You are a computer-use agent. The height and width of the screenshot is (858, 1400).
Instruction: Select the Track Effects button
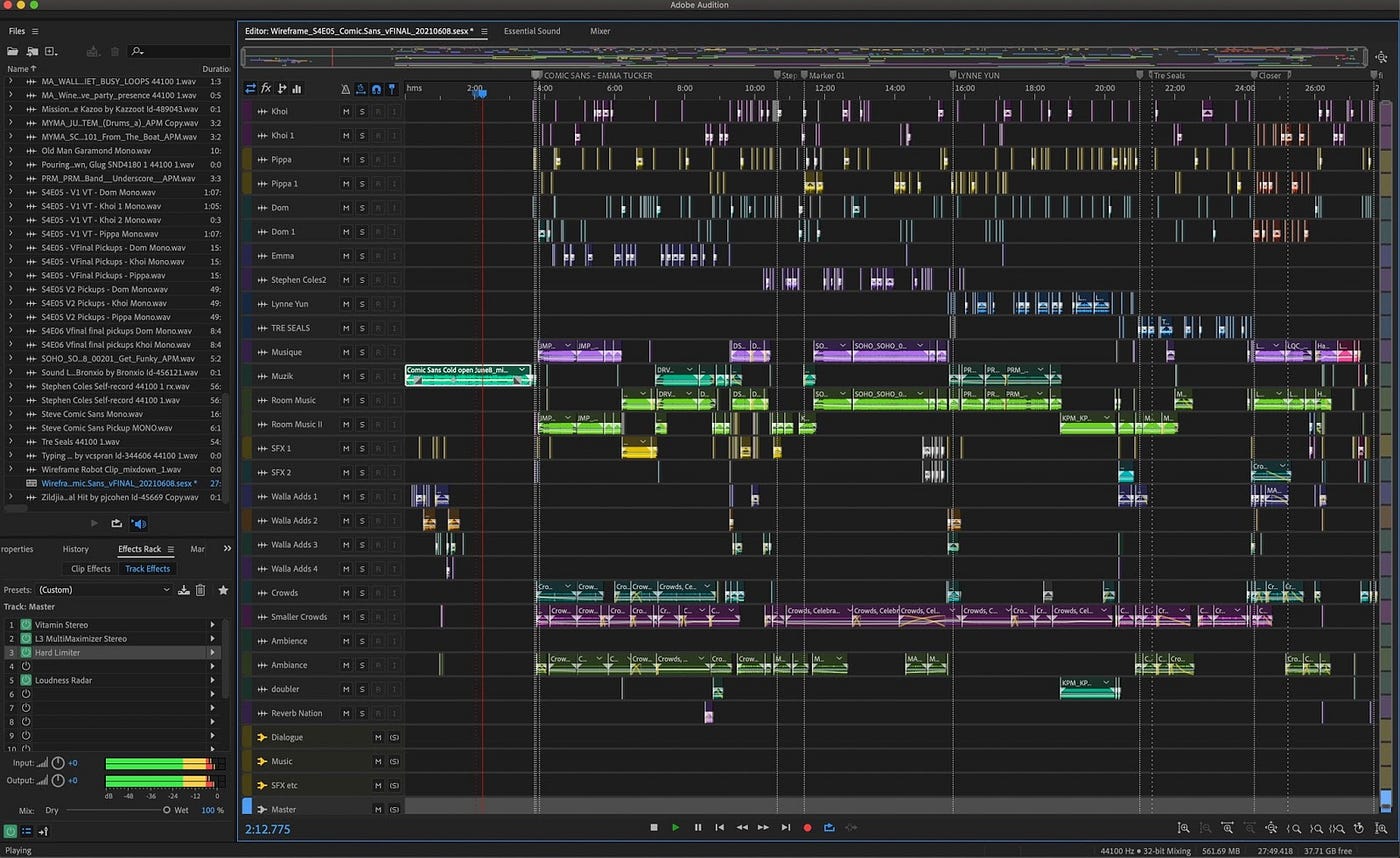[x=148, y=569]
